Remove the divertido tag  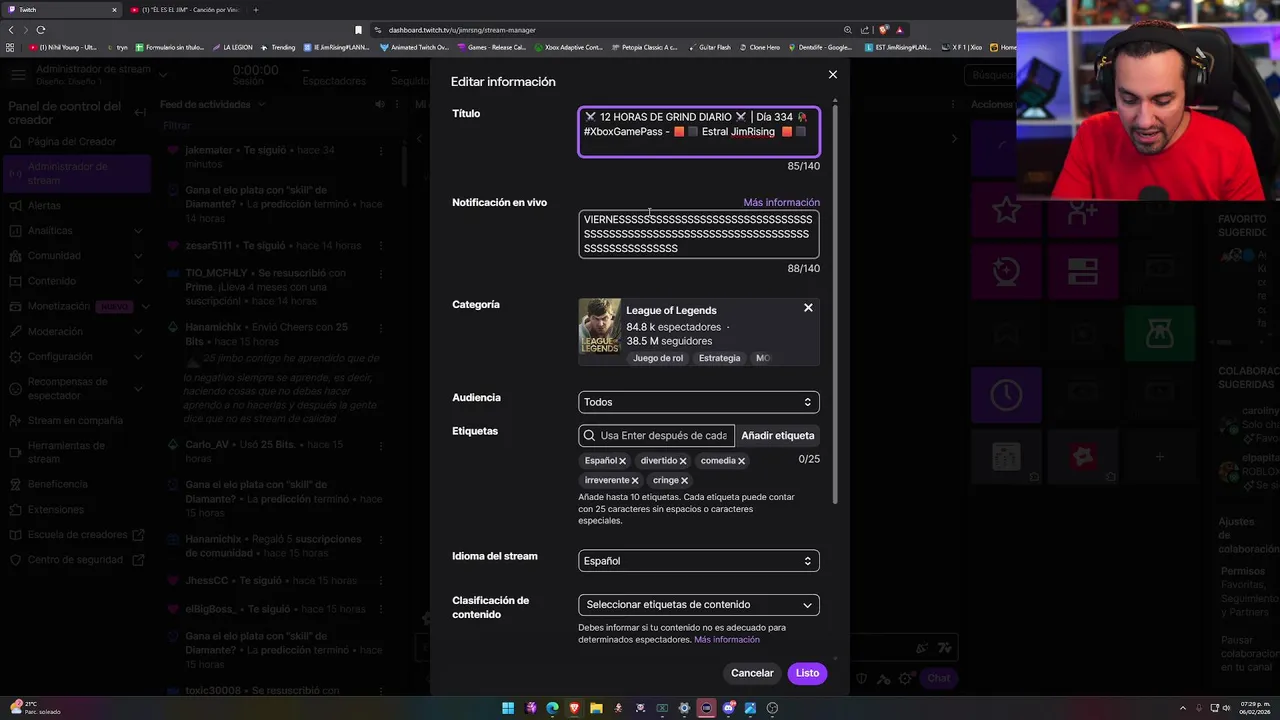pos(683,461)
